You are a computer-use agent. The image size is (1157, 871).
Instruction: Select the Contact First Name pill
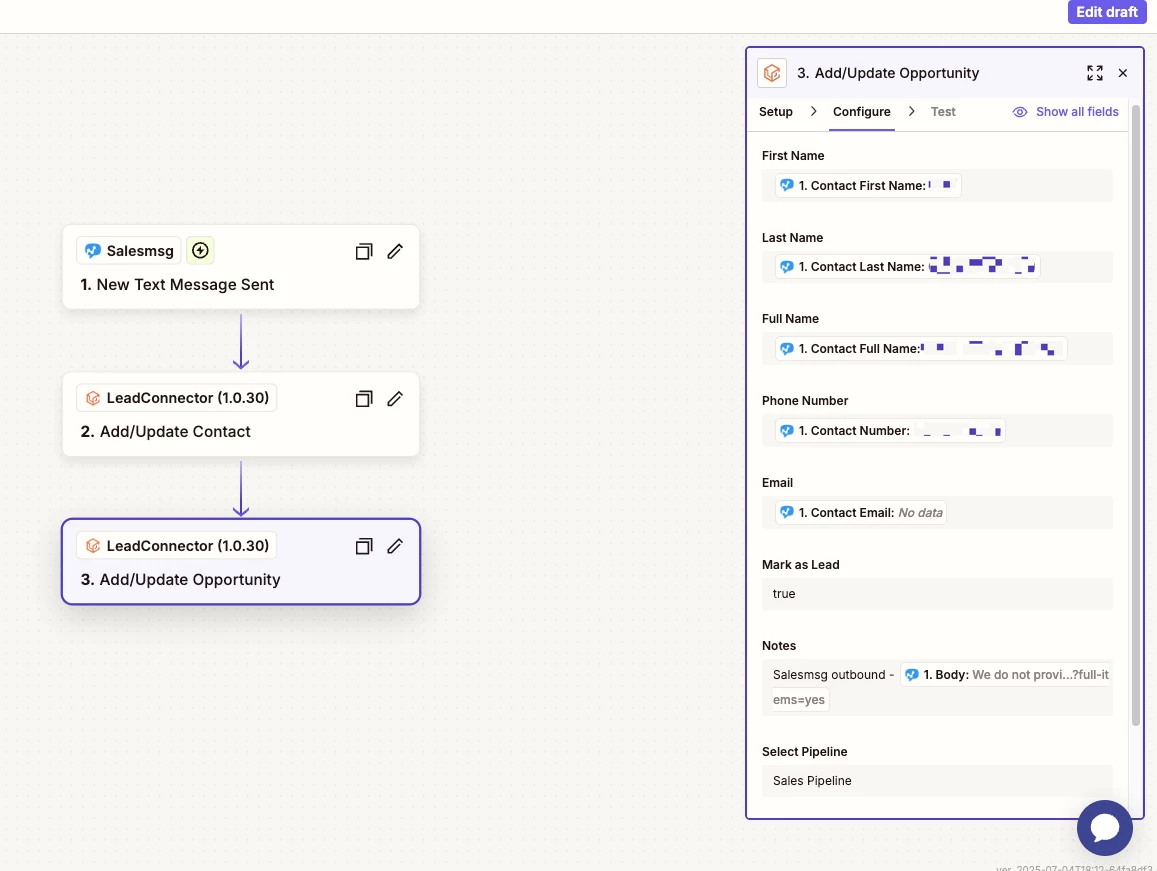coord(868,185)
